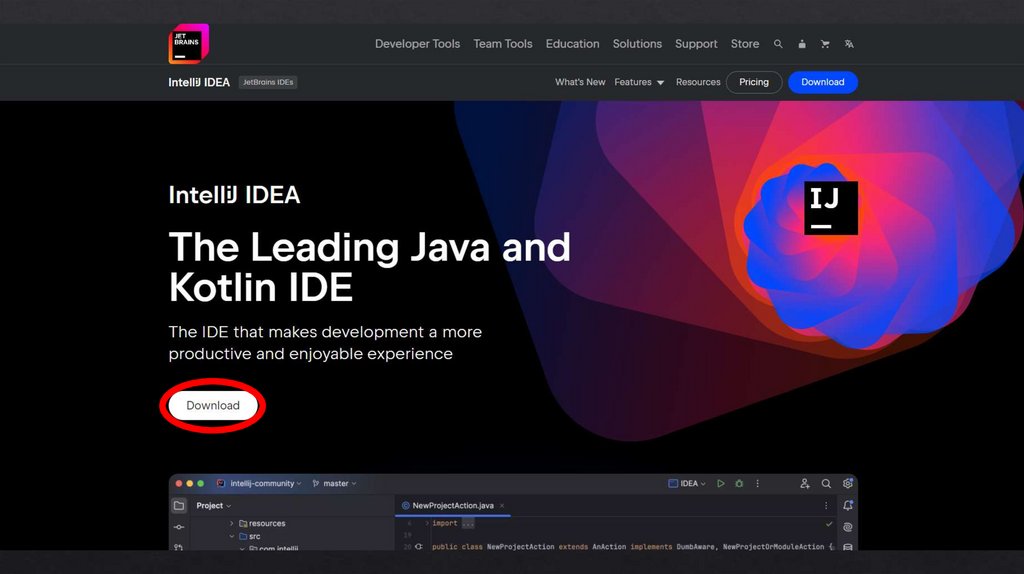Open the Commit tool window icon

click(x=179, y=527)
